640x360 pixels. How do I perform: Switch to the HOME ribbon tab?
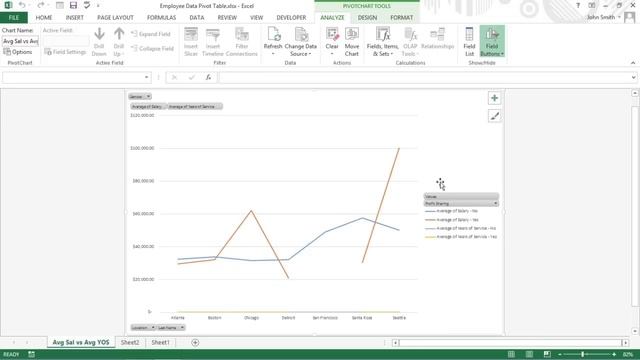pos(44,18)
